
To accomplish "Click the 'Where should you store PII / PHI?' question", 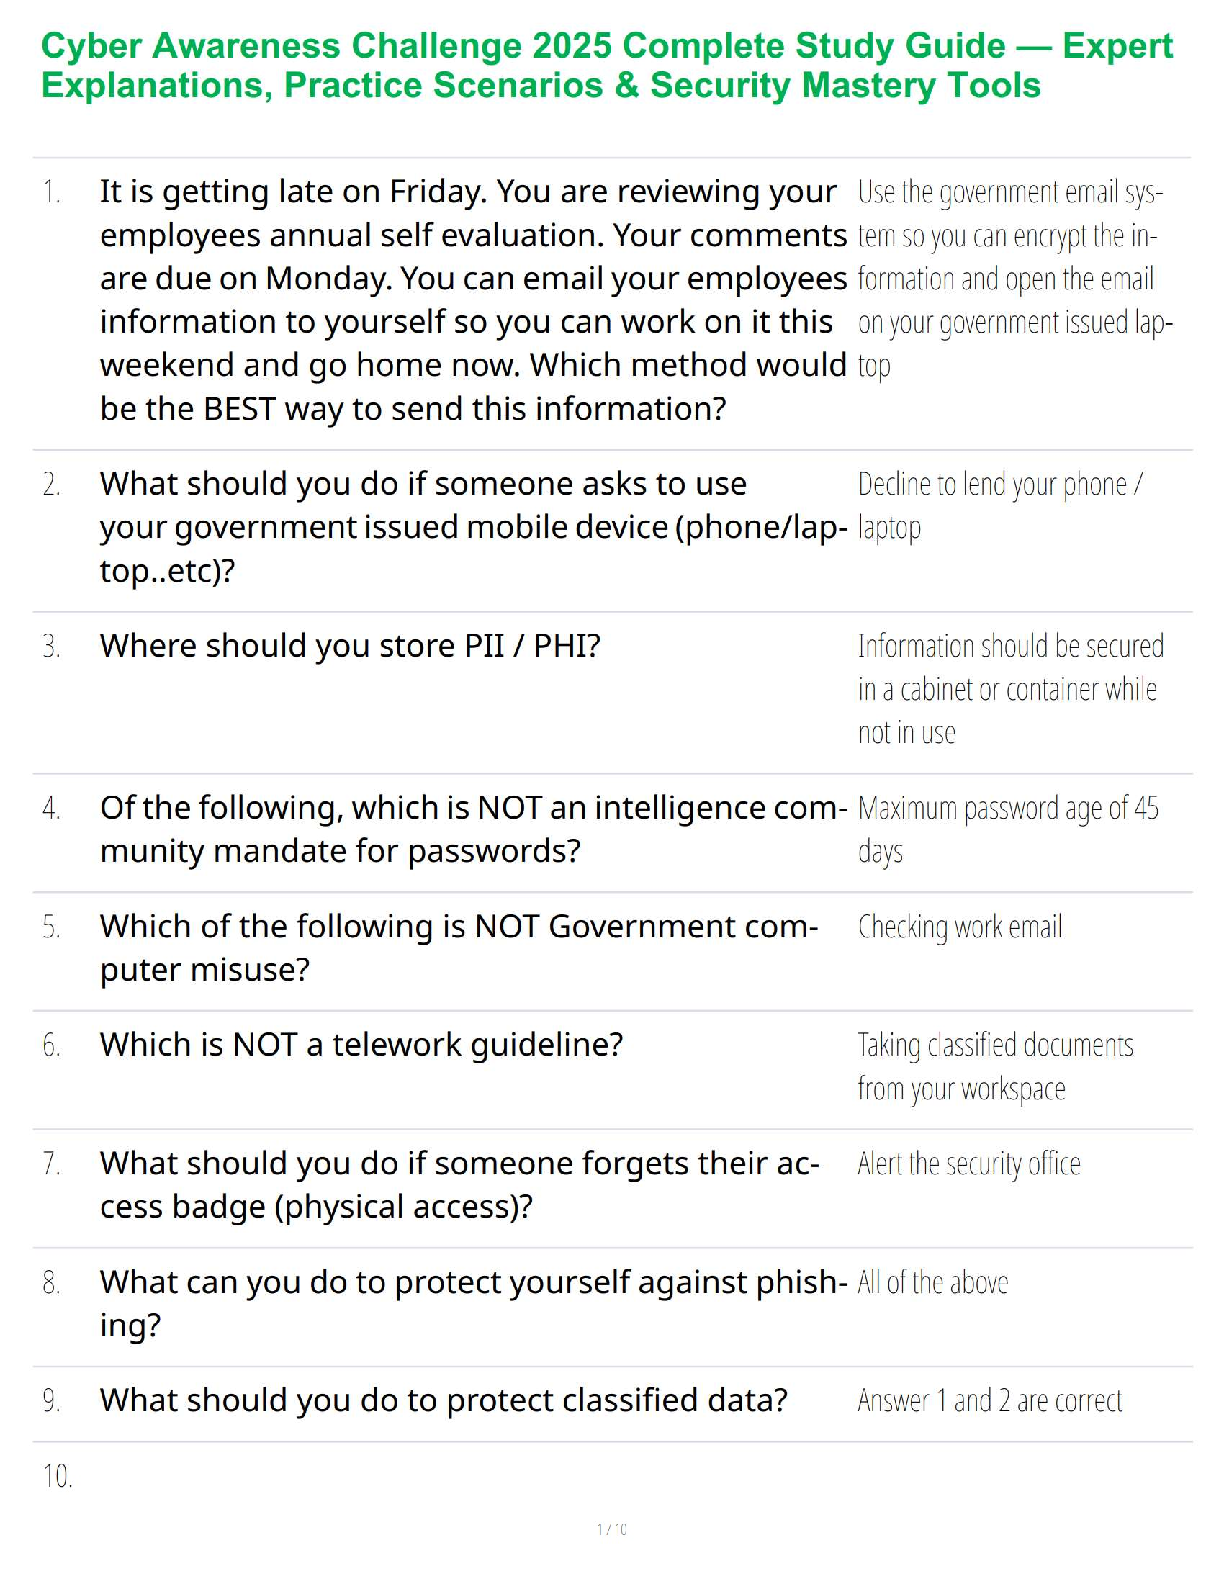I will pos(350,646).
